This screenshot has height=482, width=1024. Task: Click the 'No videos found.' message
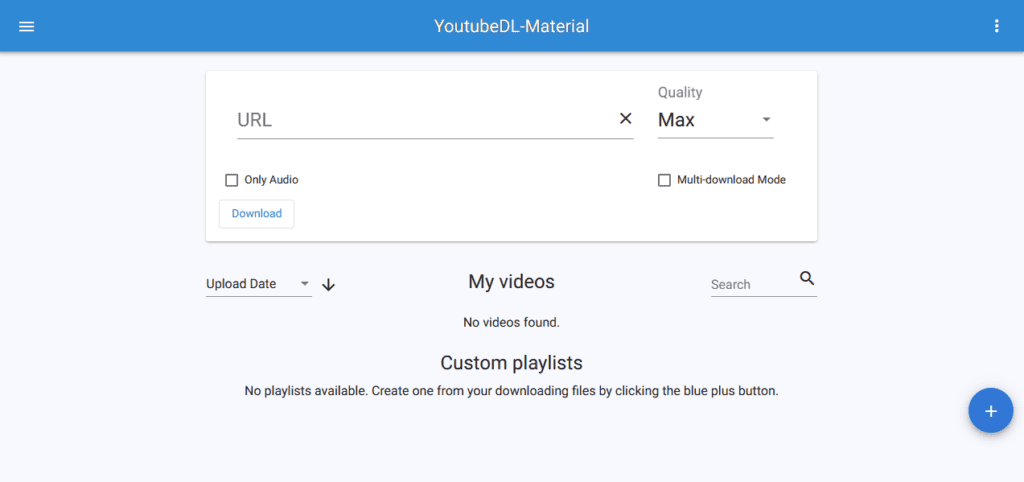click(x=511, y=322)
